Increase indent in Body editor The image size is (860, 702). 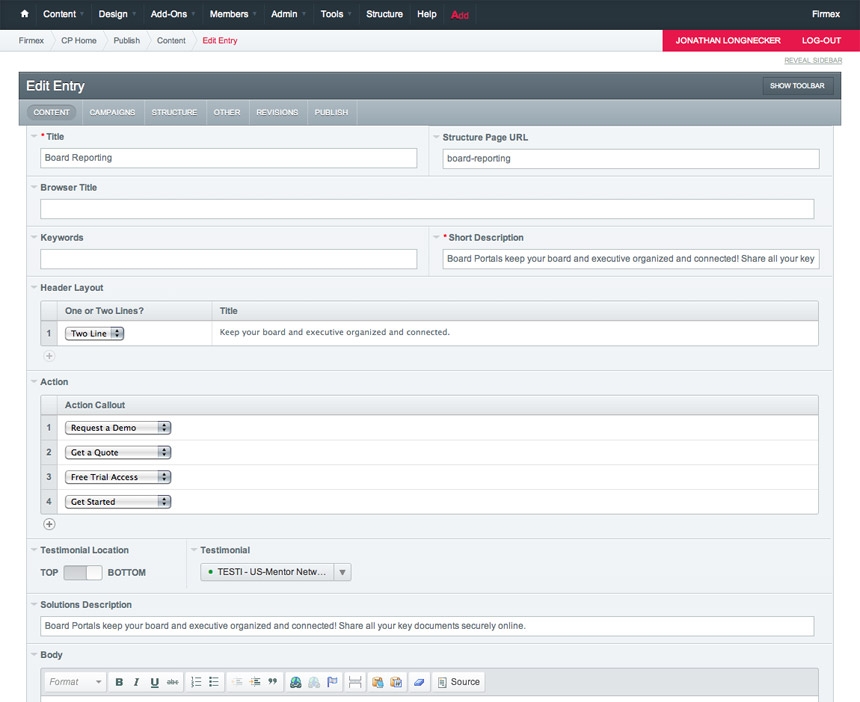tap(255, 682)
